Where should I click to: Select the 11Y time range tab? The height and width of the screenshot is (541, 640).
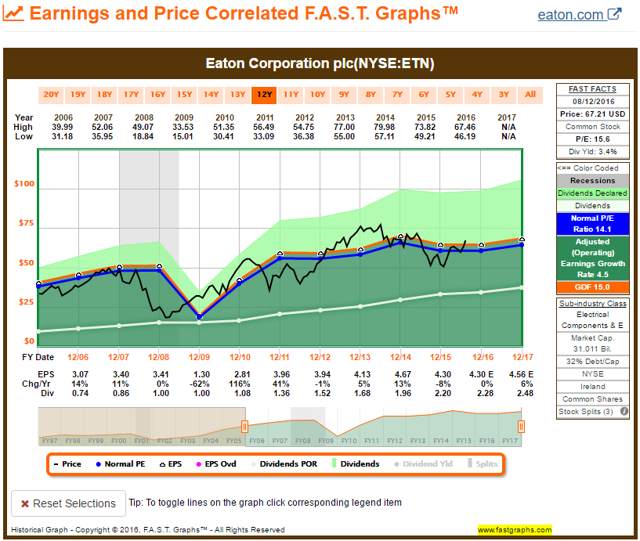(291, 95)
